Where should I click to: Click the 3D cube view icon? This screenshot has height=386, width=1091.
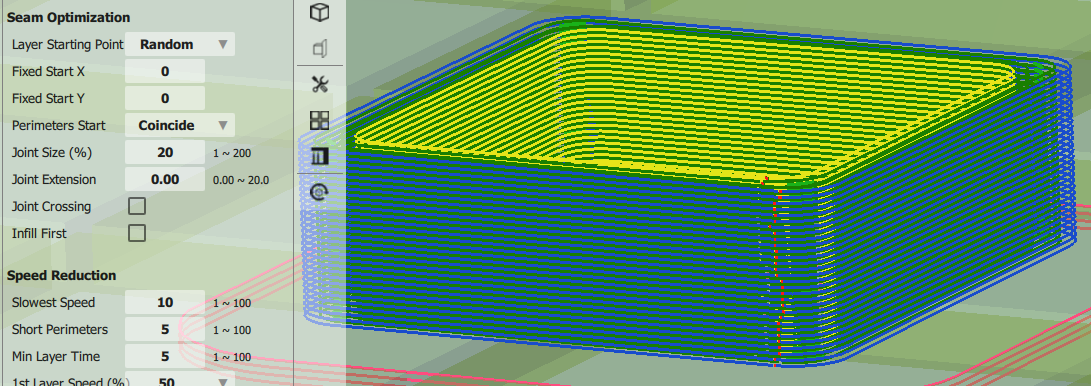[x=319, y=13]
